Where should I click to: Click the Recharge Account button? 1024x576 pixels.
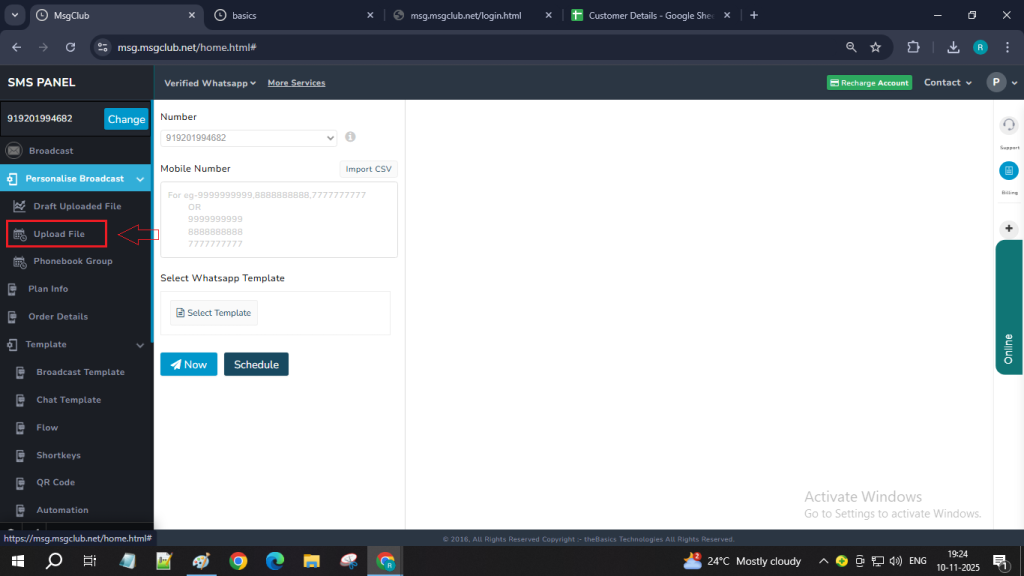click(x=869, y=83)
